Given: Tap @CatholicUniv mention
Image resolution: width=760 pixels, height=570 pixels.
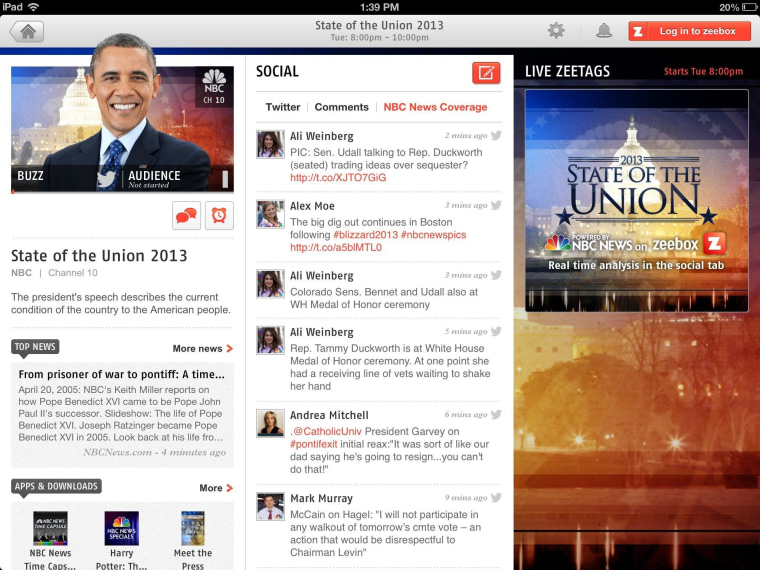Looking at the screenshot, I should 327,431.
